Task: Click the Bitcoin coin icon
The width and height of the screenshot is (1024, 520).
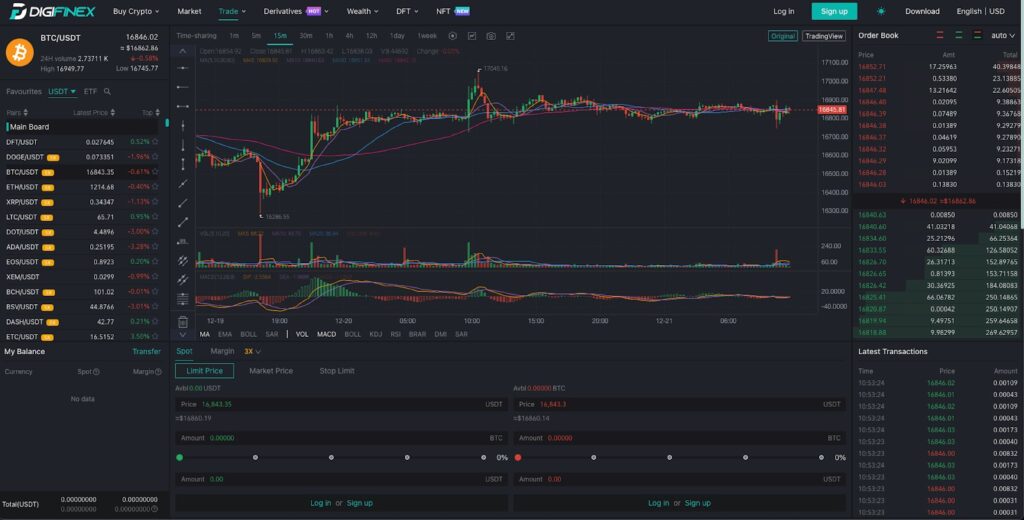Action: [20, 52]
